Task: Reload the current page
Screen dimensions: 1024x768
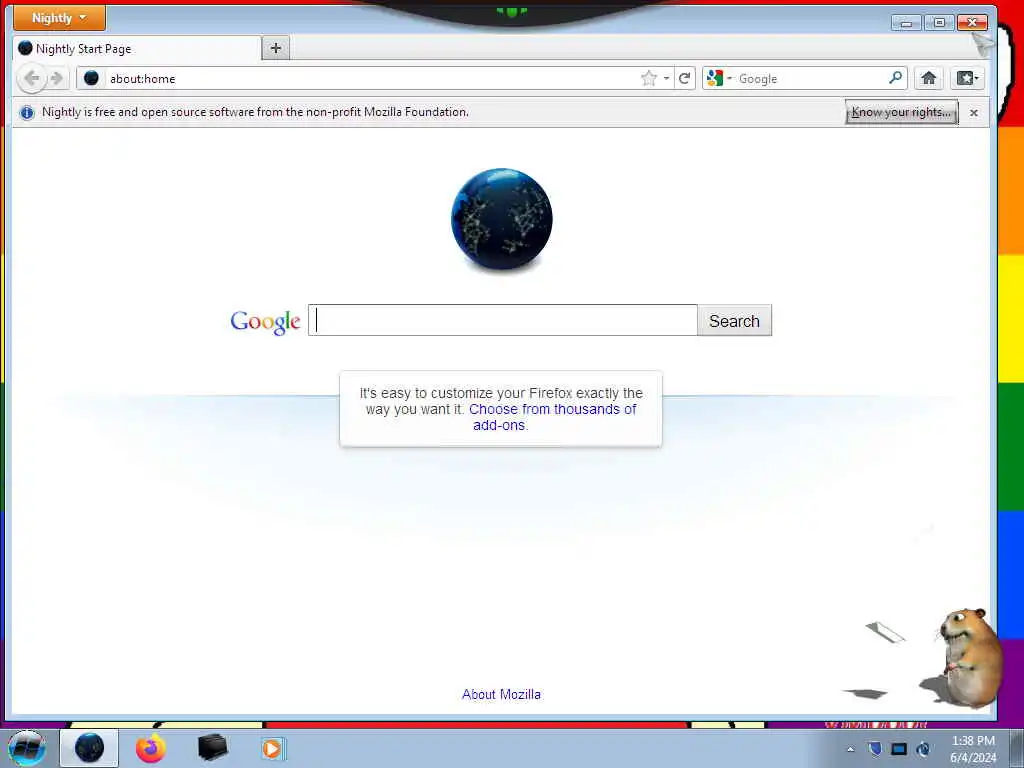Action: click(x=684, y=78)
